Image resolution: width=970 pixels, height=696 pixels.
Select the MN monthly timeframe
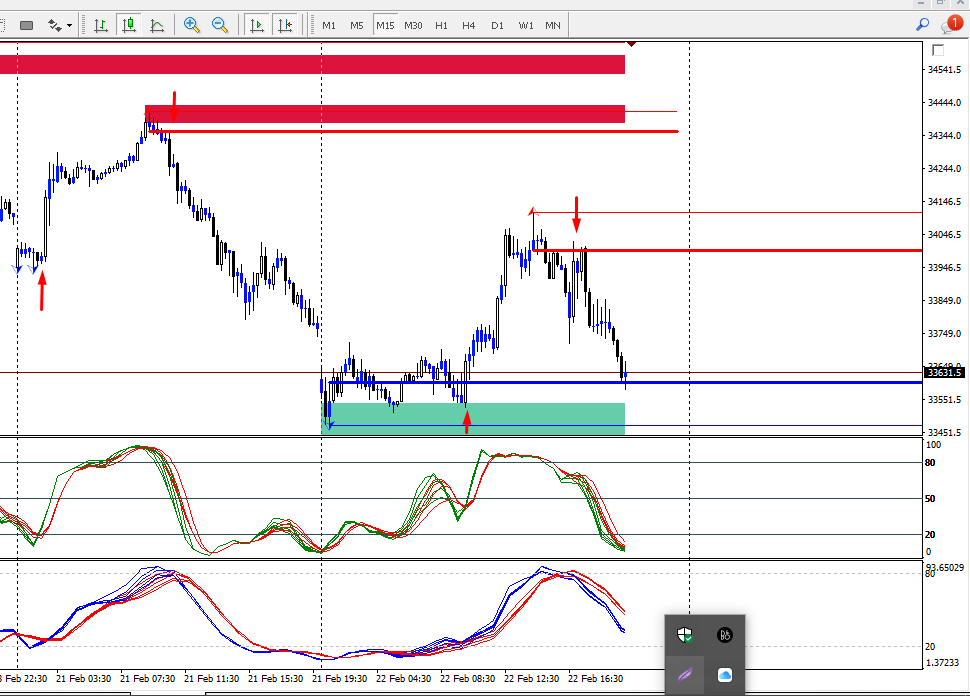552,25
